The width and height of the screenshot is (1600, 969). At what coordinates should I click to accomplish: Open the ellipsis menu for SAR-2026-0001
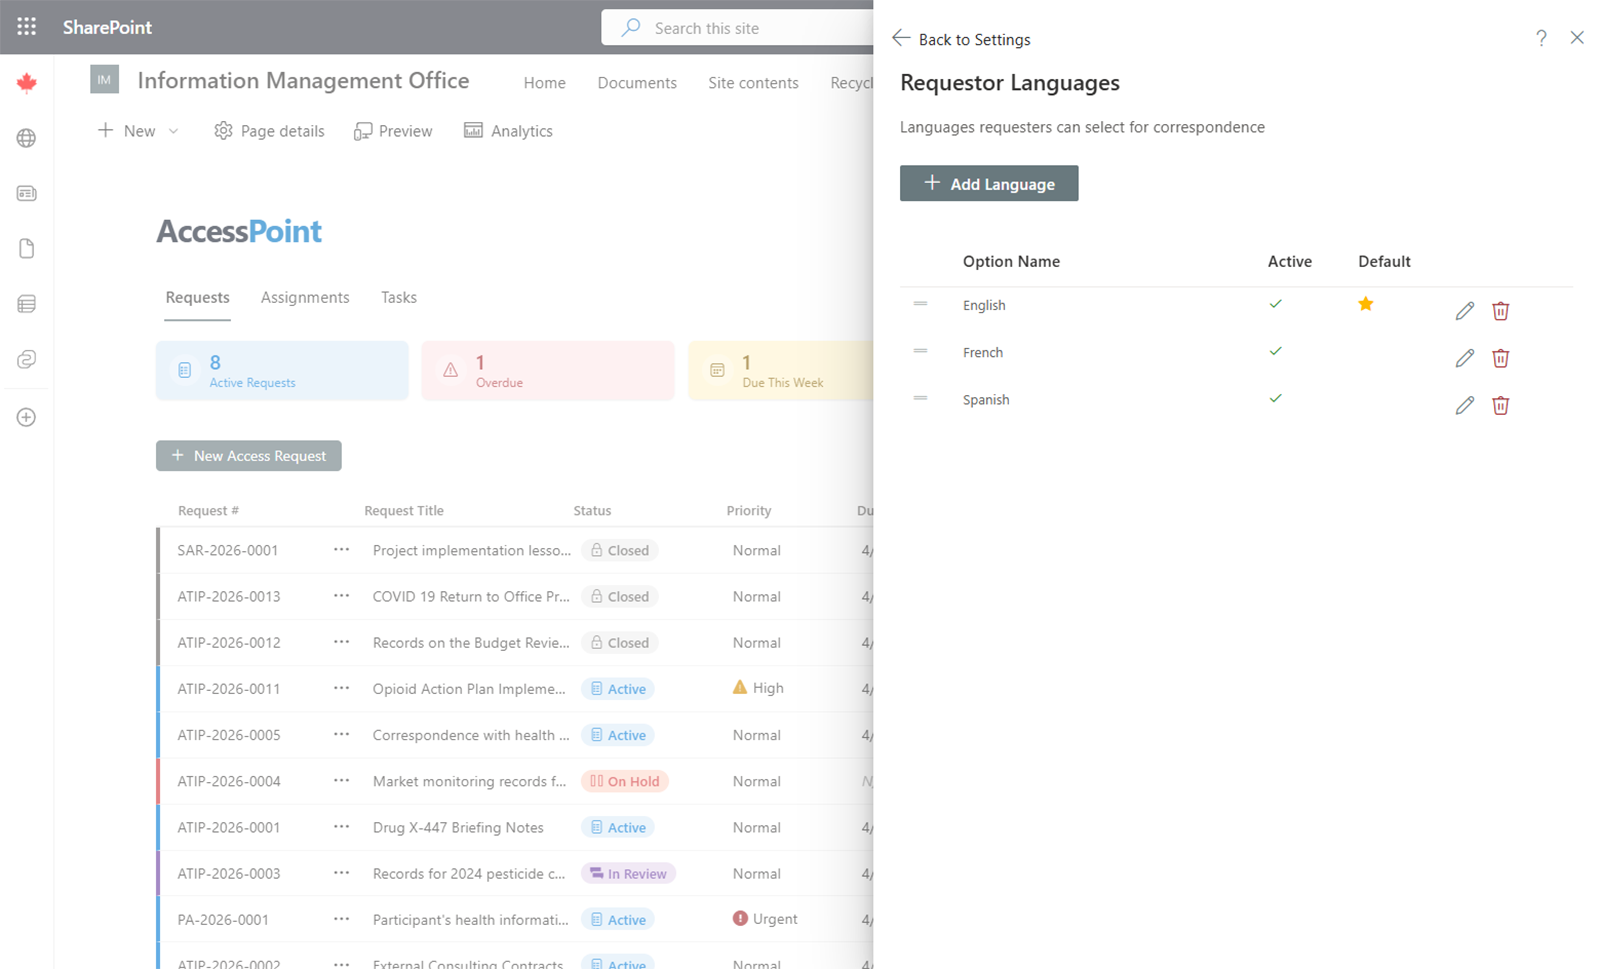click(x=341, y=549)
